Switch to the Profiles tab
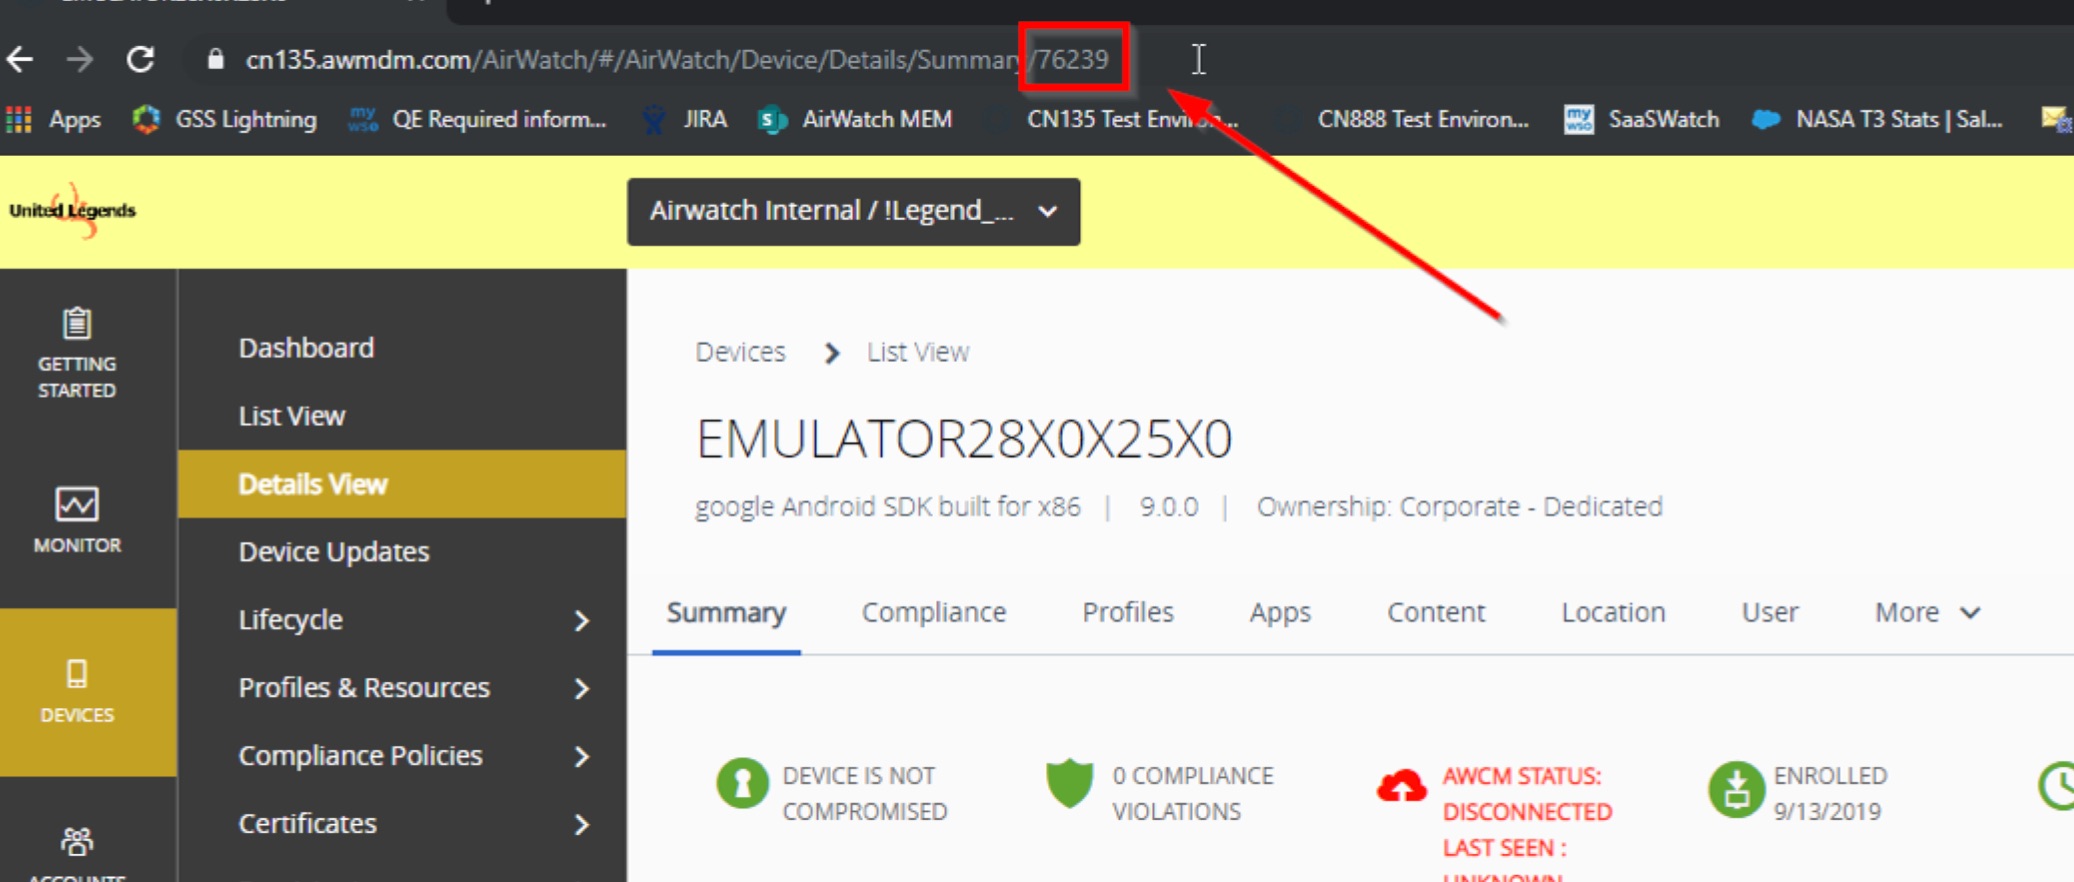The image size is (2074, 882). point(1127,612)
